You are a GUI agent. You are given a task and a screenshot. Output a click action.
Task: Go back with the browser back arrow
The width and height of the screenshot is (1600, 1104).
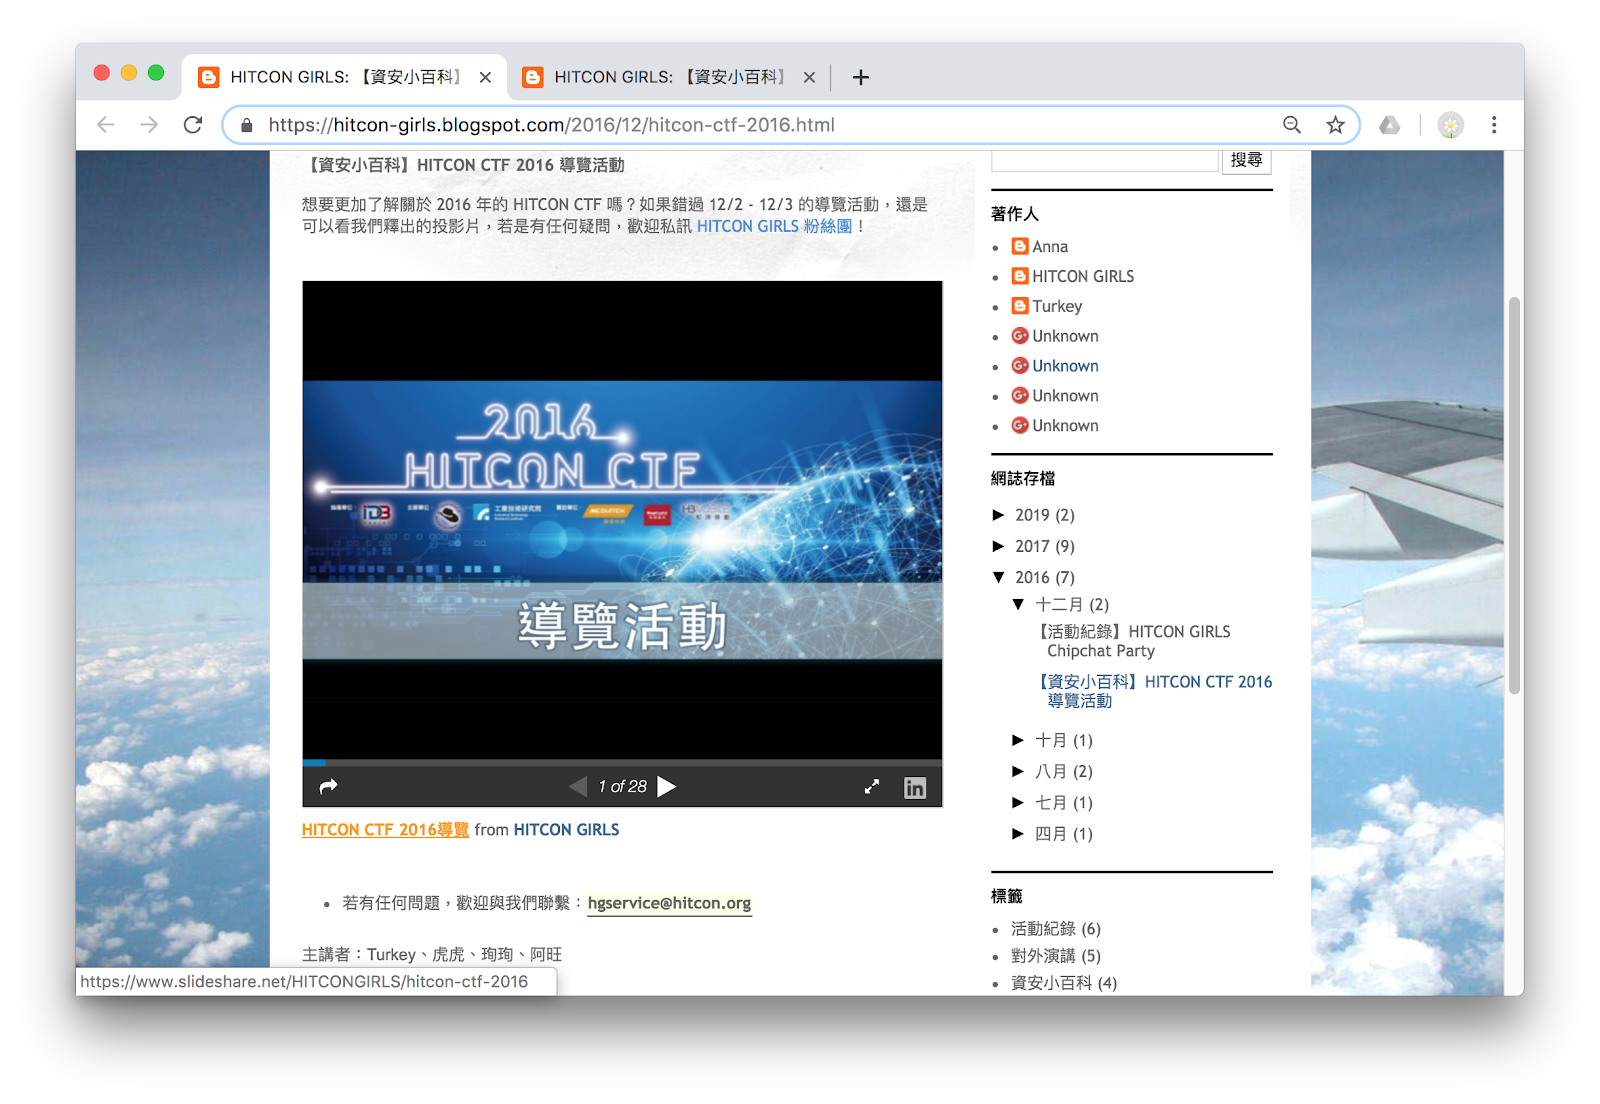[x=106, y=125]
